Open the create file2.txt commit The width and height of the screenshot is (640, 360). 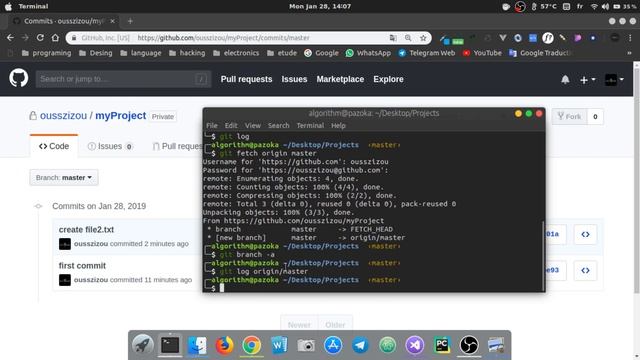(86, 229)
